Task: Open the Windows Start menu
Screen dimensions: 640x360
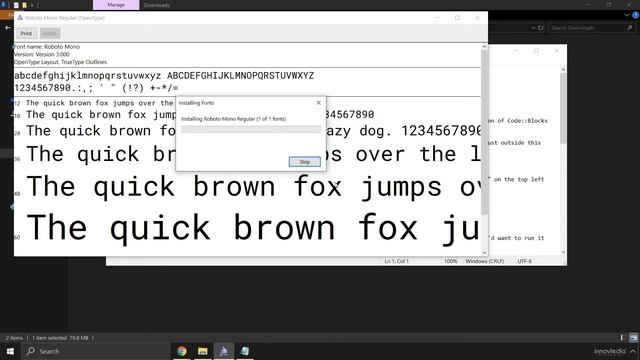Action: (10, 351)
